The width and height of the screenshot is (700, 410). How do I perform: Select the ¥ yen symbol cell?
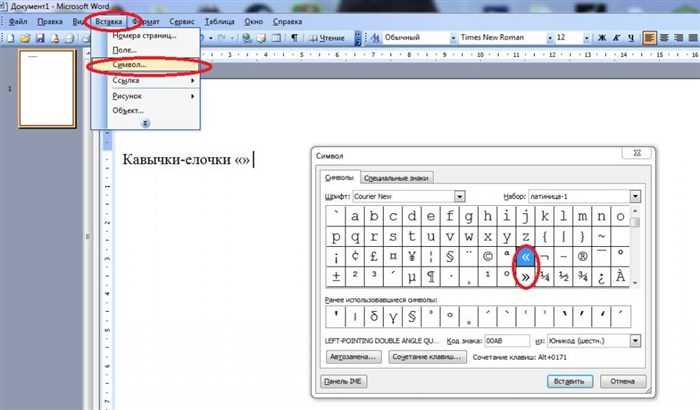point(412,257)
